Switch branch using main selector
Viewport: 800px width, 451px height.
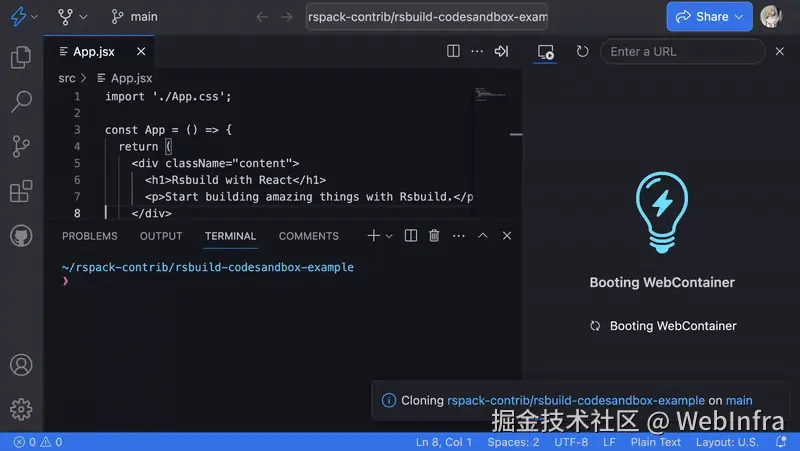pyautogui.click(x=135, y=17)
